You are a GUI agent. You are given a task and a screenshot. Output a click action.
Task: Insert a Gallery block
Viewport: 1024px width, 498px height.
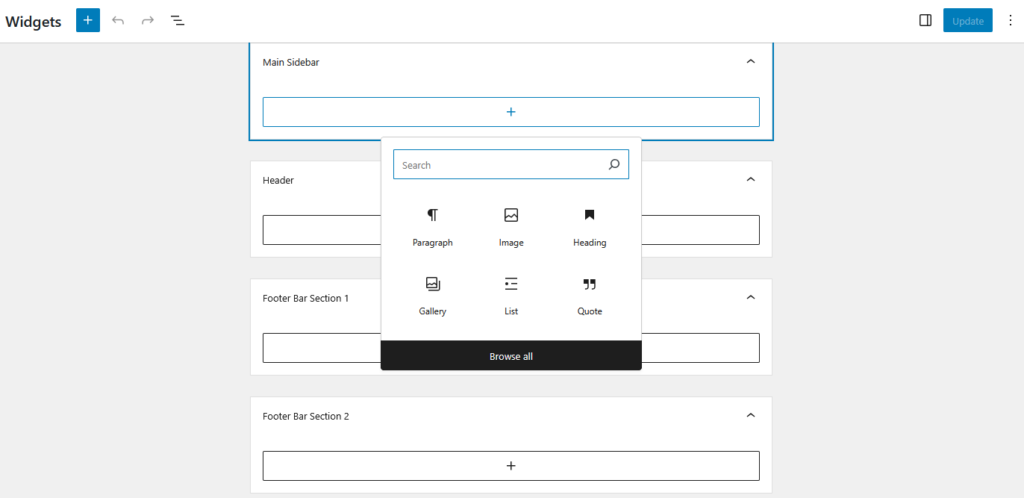coord(432,296)
